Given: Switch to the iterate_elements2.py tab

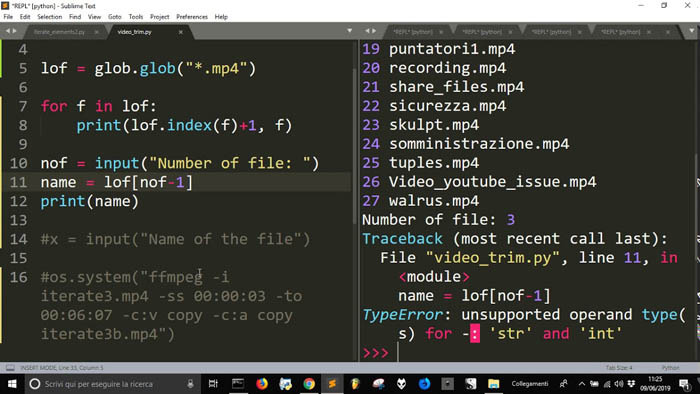Looking at the screenshot, I should pos(59,32).
